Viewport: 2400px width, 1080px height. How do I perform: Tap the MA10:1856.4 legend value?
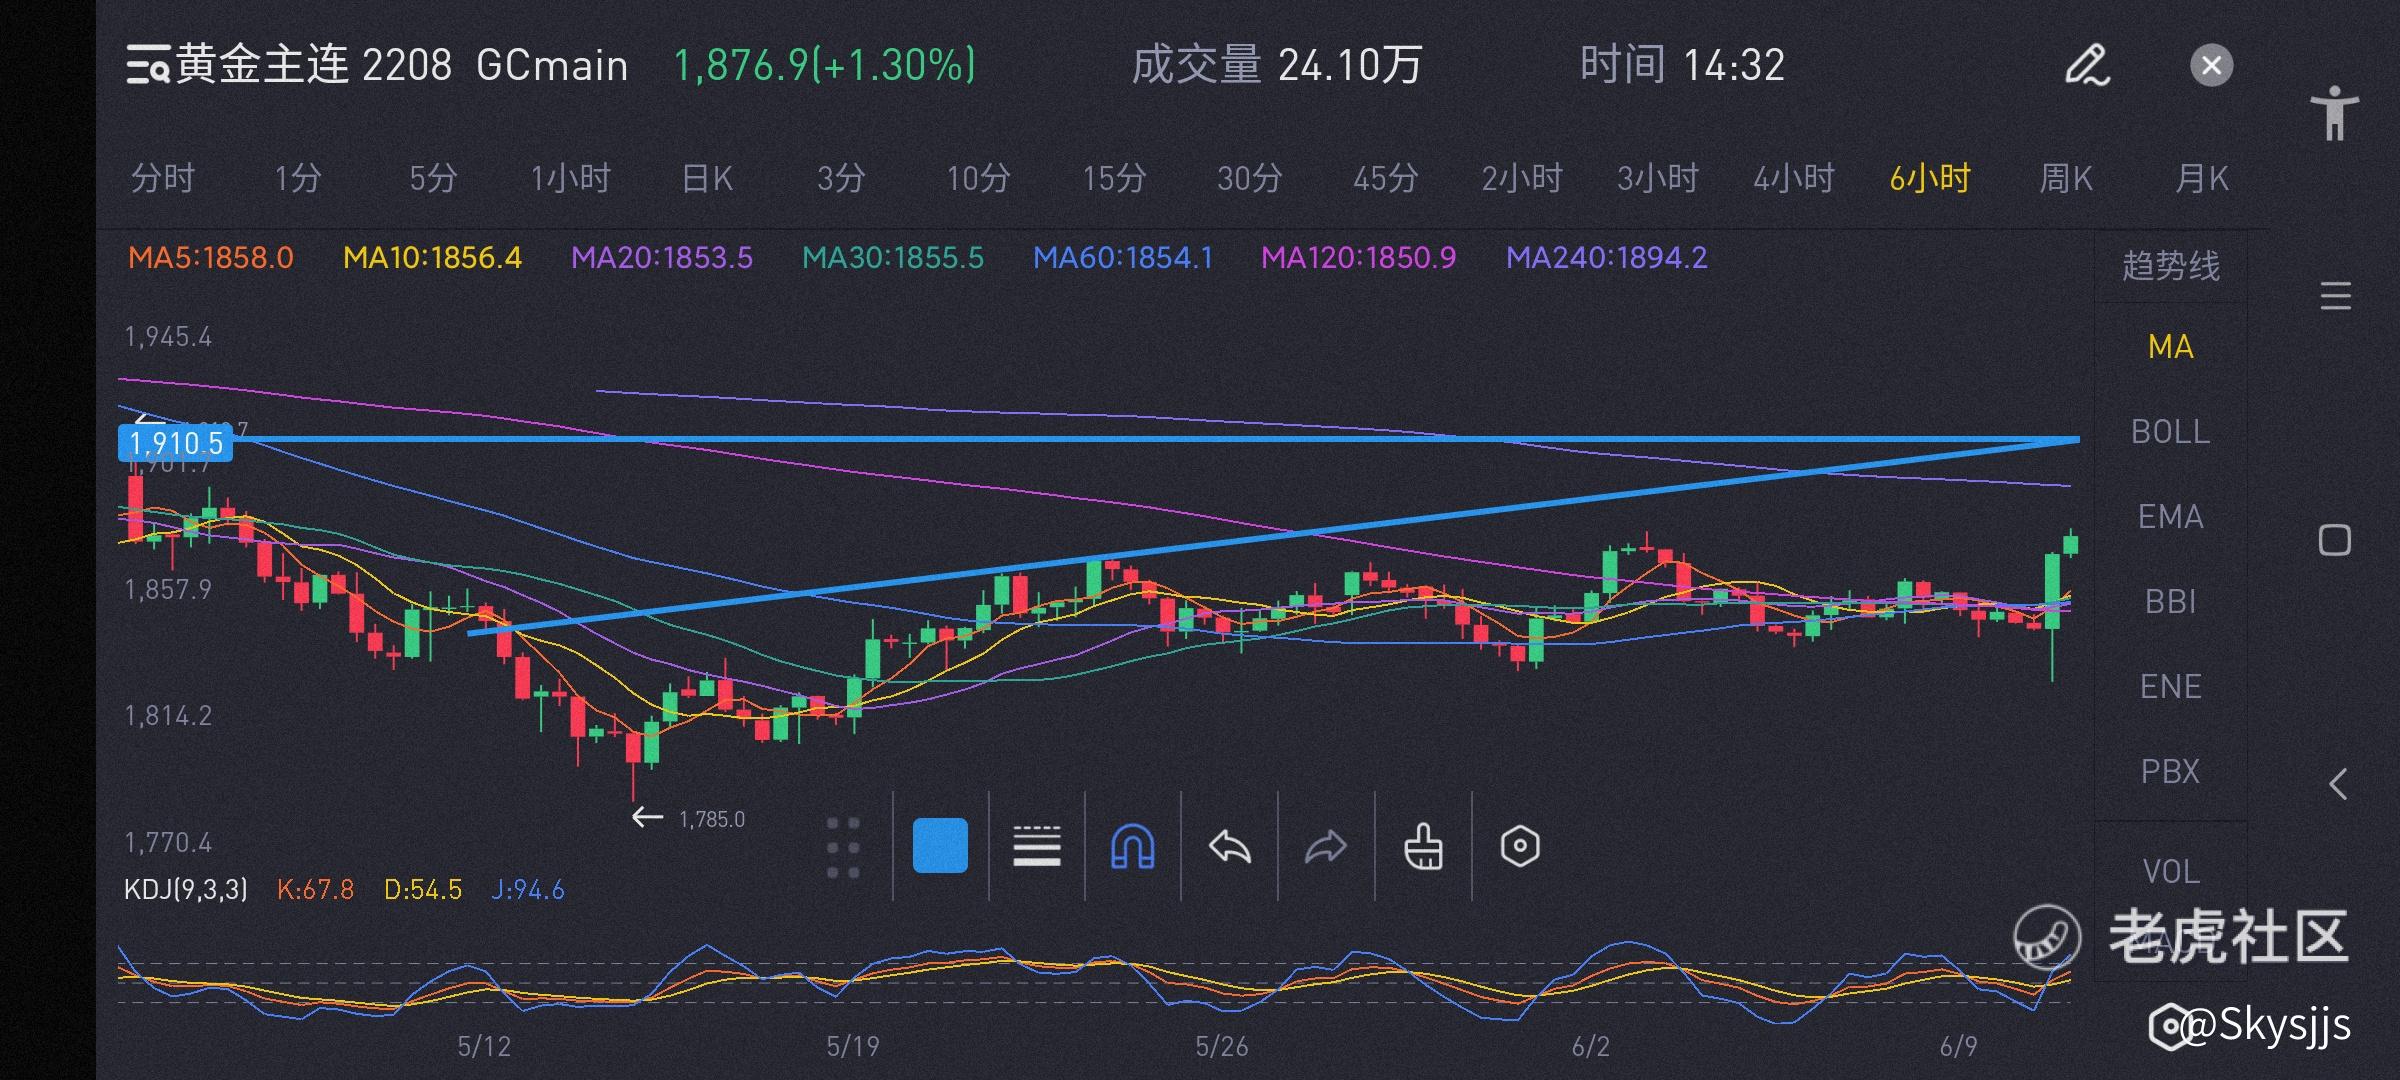[x=432, y=258]
